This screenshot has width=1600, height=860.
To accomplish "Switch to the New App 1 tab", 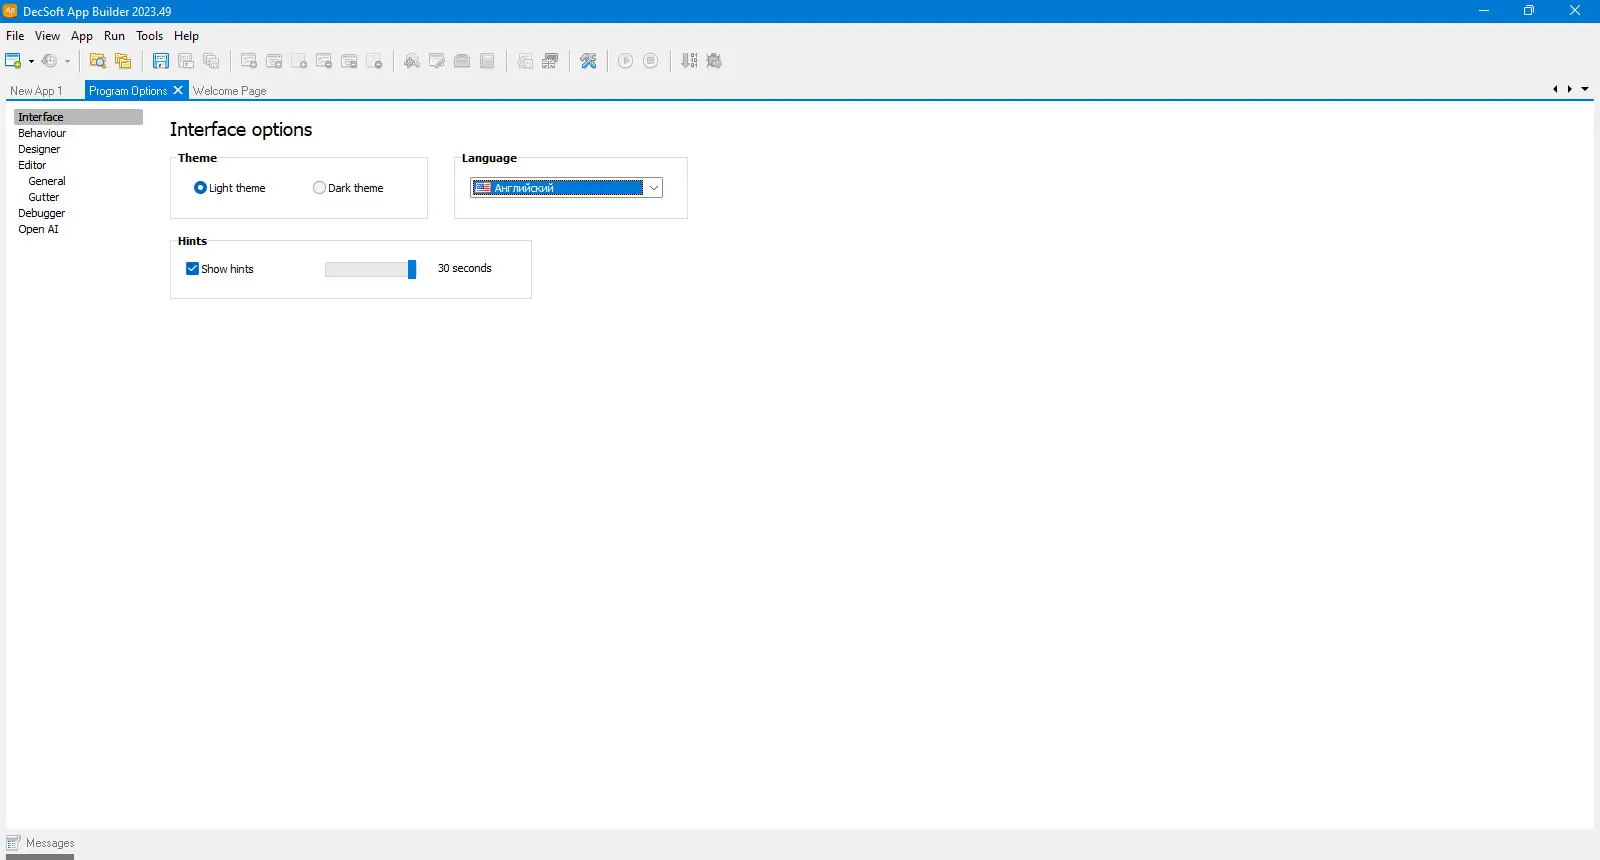I will tap(36, 91).
